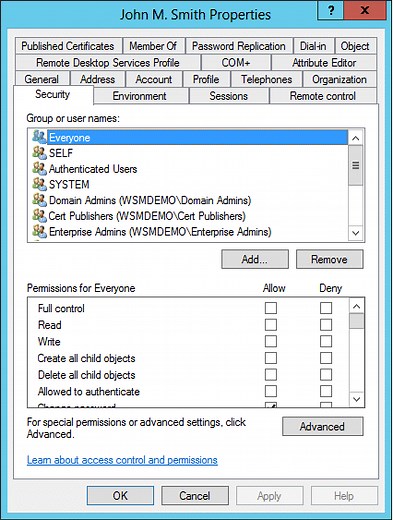Screen dimensions: 393x520
Task: Open the Remote control tab
Action: tap(323, 96)
